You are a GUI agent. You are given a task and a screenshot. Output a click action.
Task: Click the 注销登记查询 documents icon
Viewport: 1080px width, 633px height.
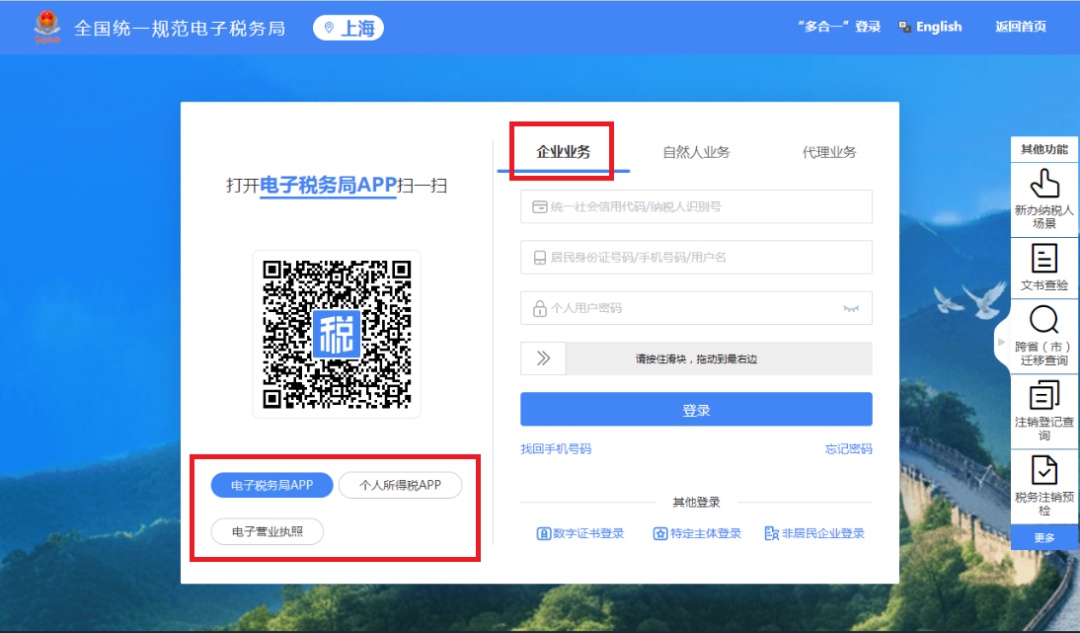tap(1044, 397)
